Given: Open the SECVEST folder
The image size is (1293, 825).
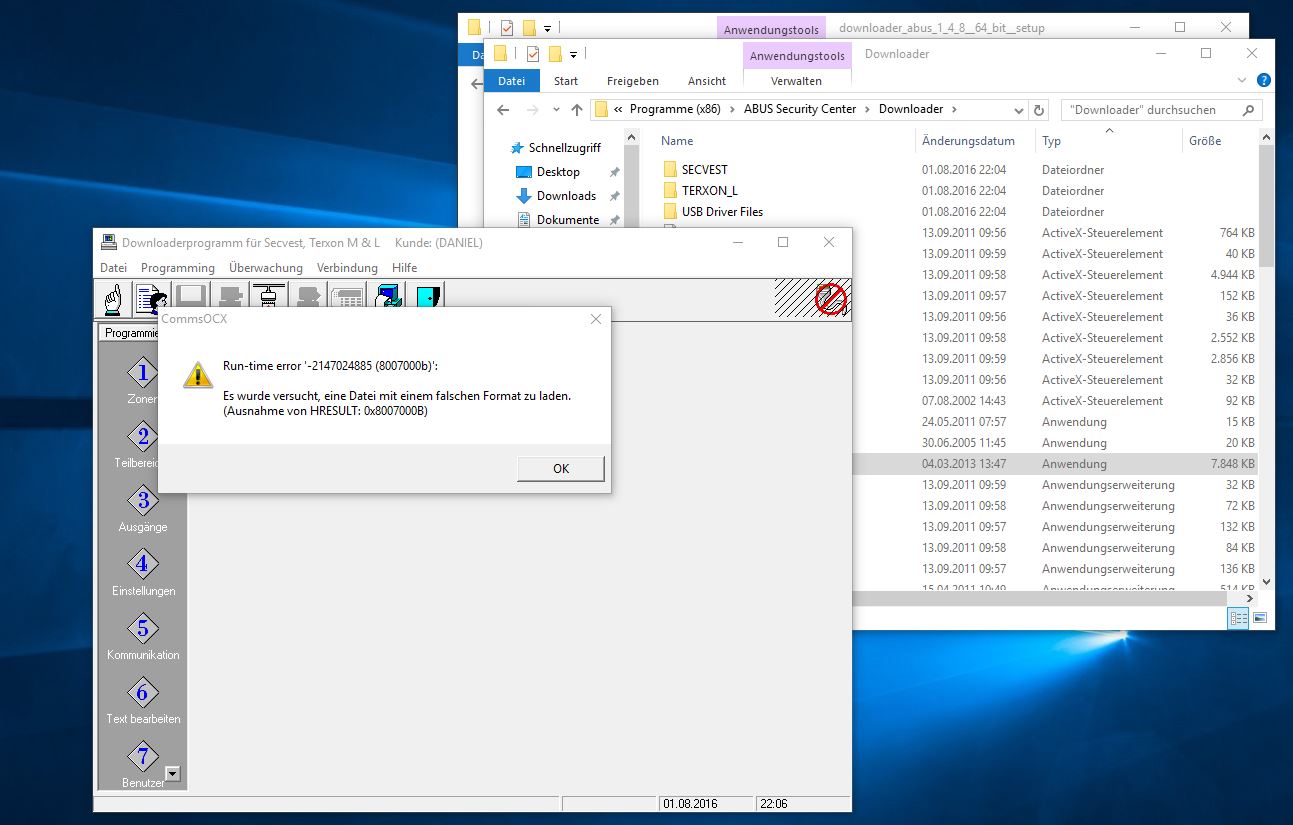Looking at the screenshot, I should click(704, 170).
